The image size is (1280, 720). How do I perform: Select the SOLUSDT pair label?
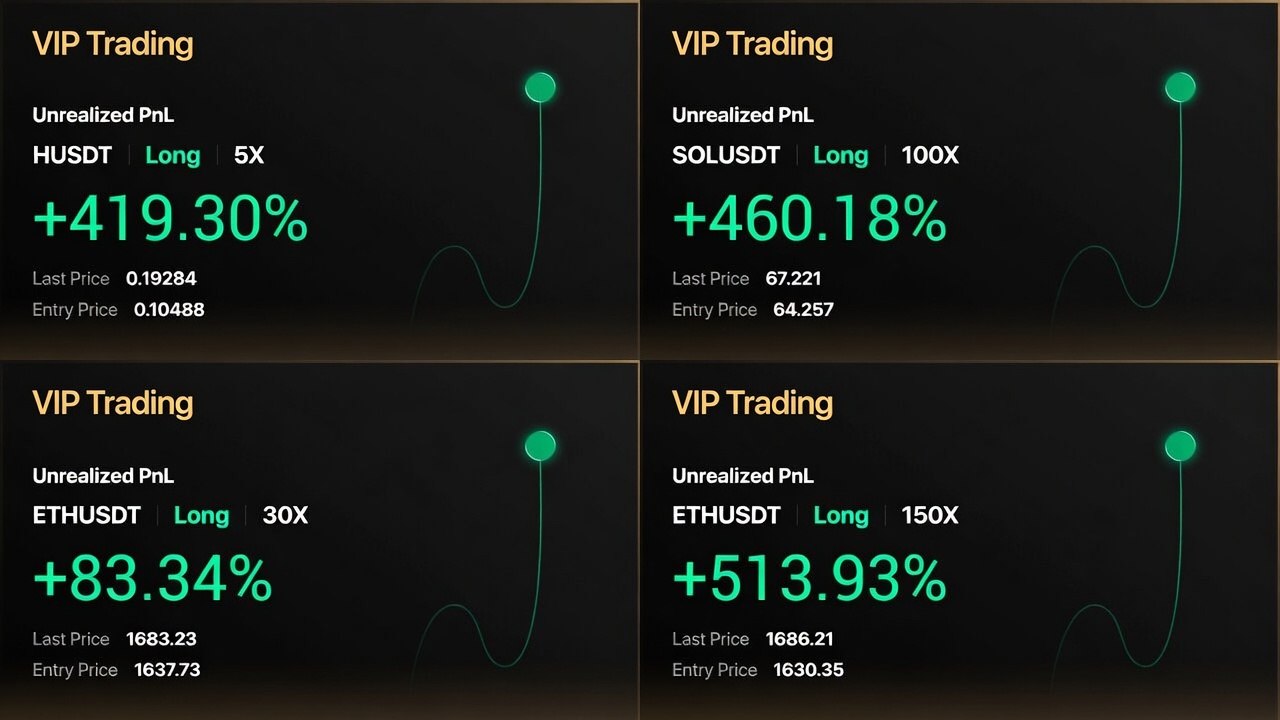click(x=726, y=155)
